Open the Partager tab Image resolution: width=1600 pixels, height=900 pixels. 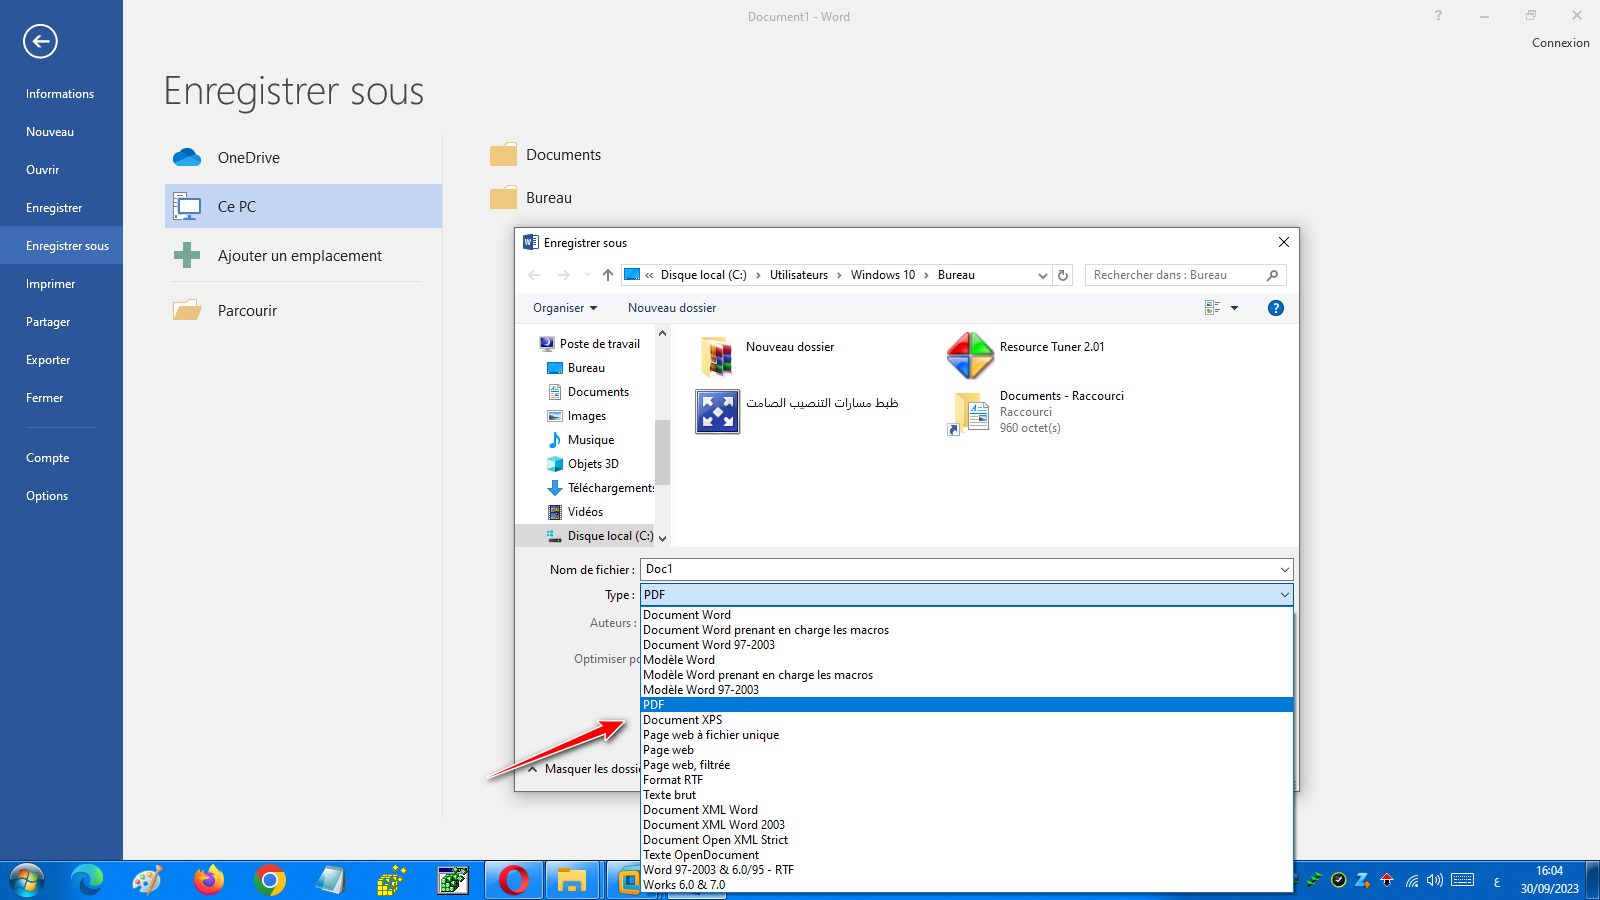(61, 322)
